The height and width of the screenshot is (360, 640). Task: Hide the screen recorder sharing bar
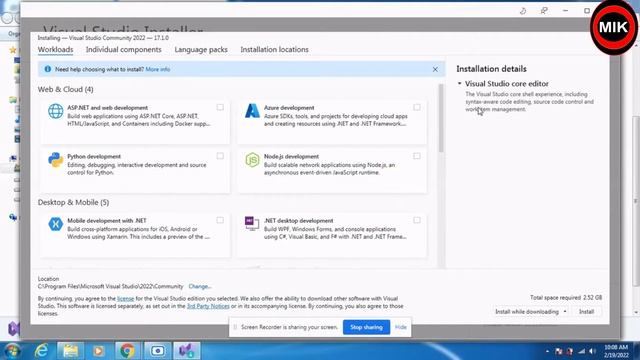[400, 327]
